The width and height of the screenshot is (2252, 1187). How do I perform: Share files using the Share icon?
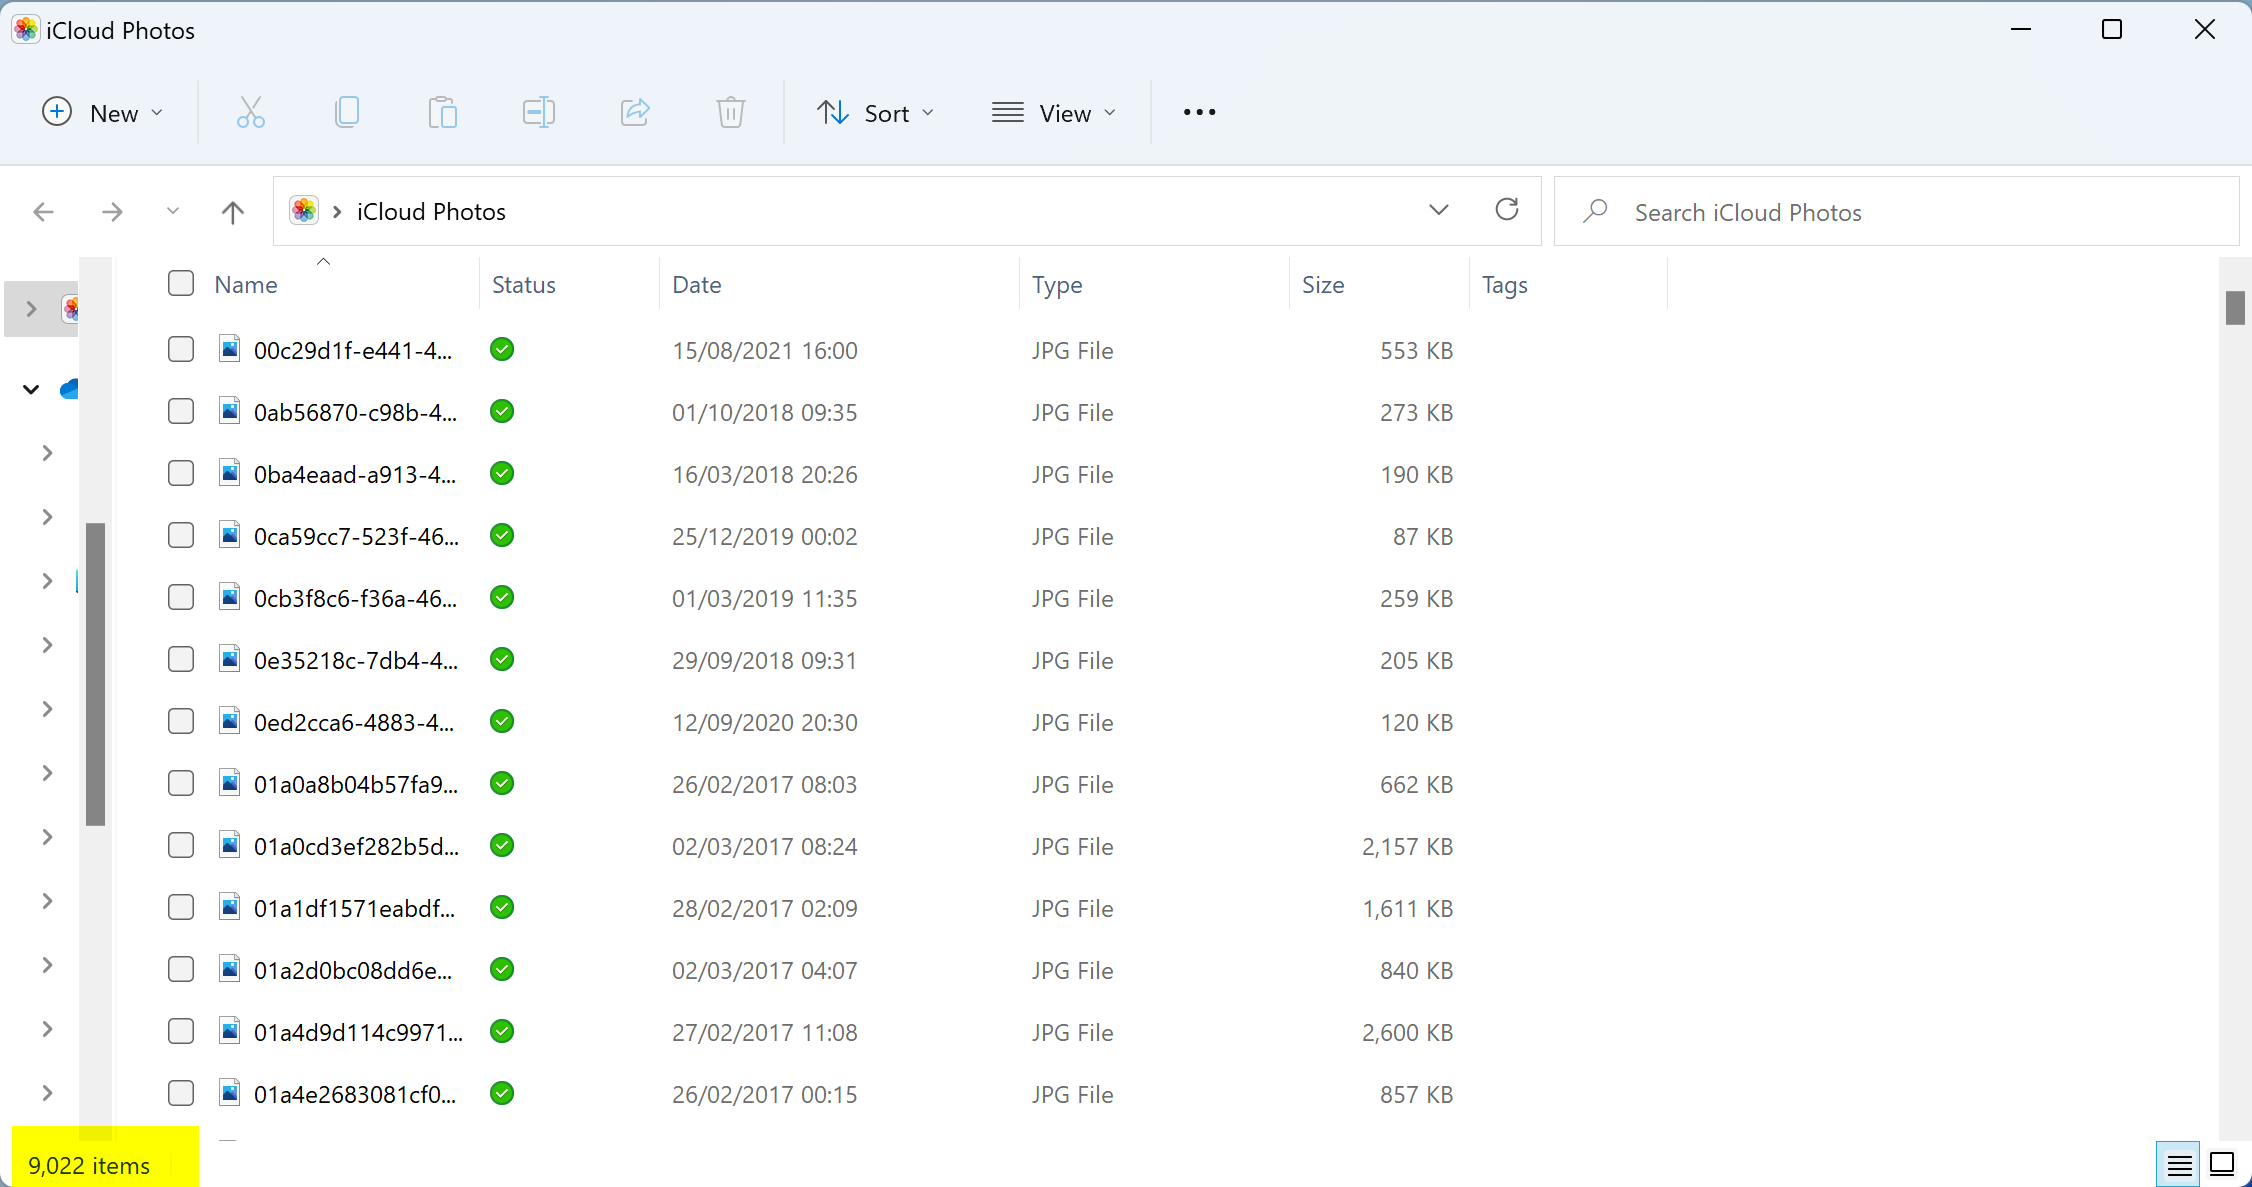click(634, 112)
